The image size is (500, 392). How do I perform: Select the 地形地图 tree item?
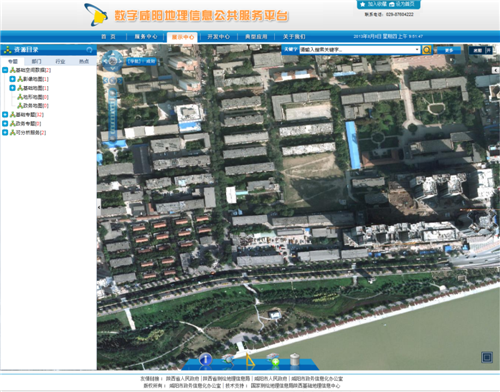33,97
